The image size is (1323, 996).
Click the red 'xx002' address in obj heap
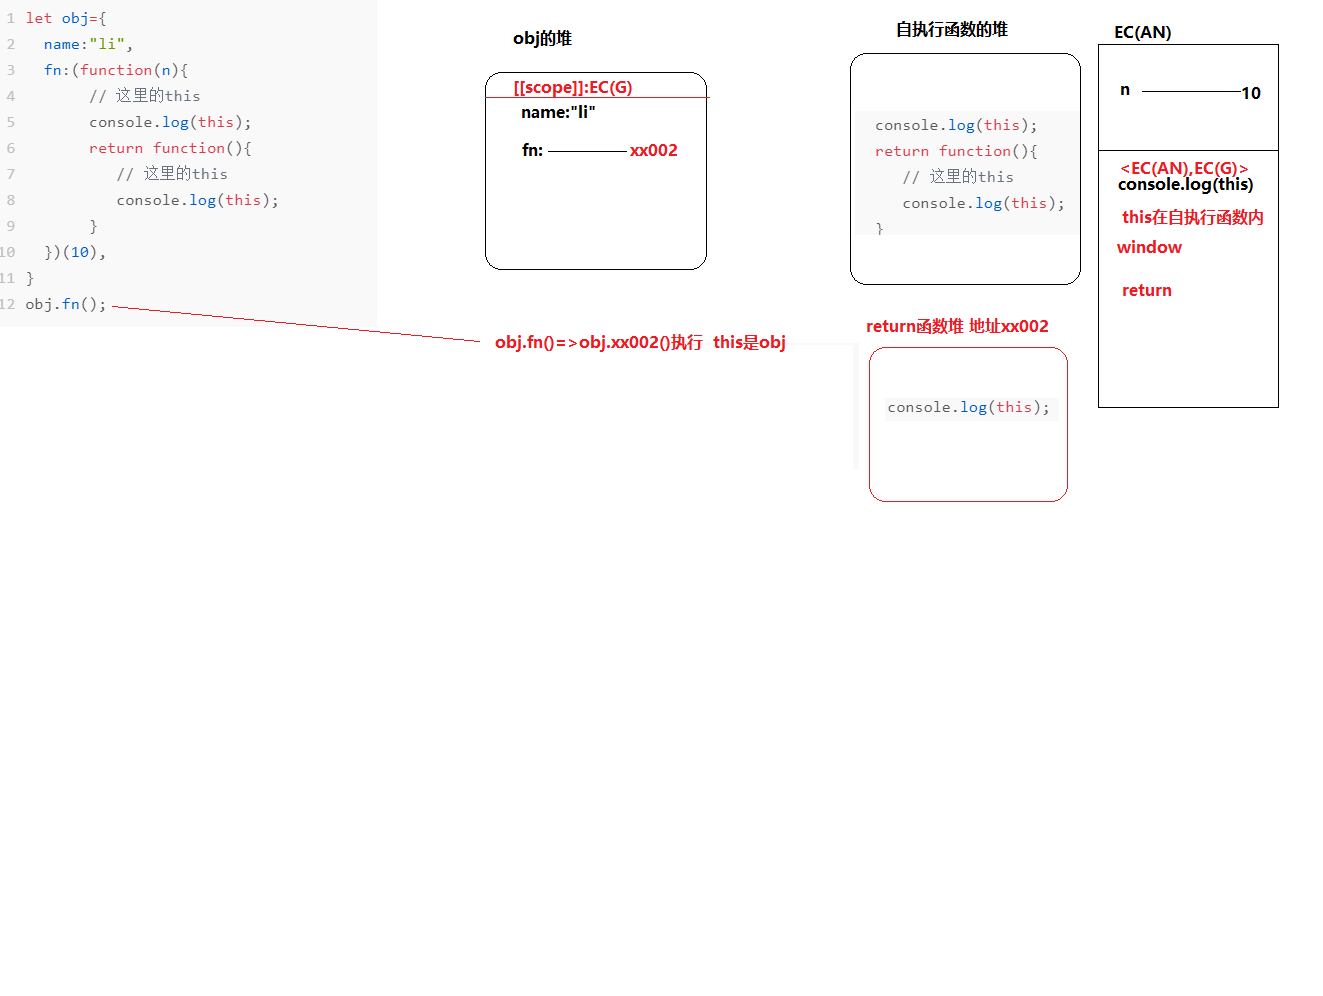654,150
